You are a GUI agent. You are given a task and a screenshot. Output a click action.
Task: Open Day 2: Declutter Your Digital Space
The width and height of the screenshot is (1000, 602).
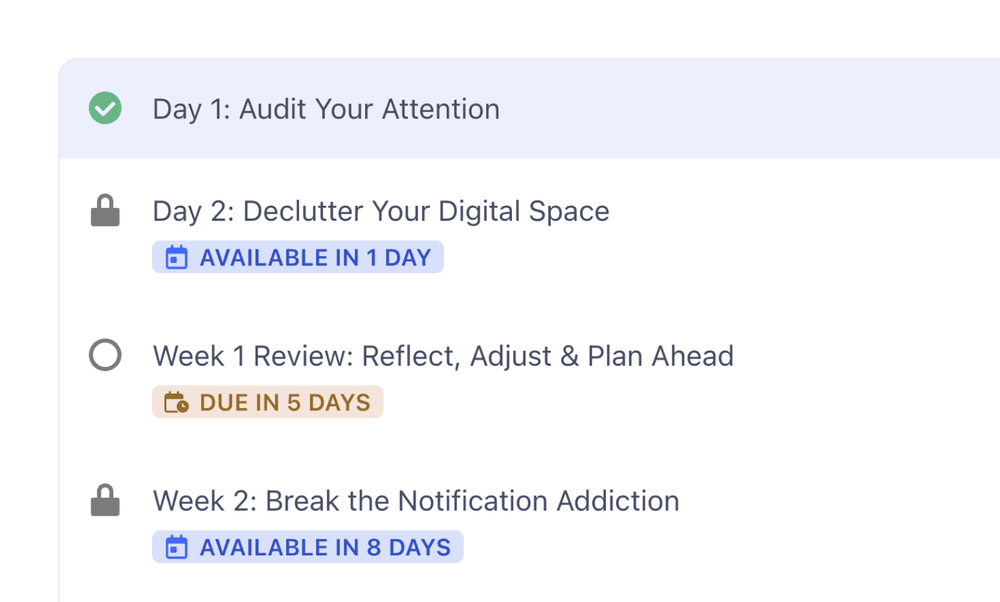(x=381, y=211)
